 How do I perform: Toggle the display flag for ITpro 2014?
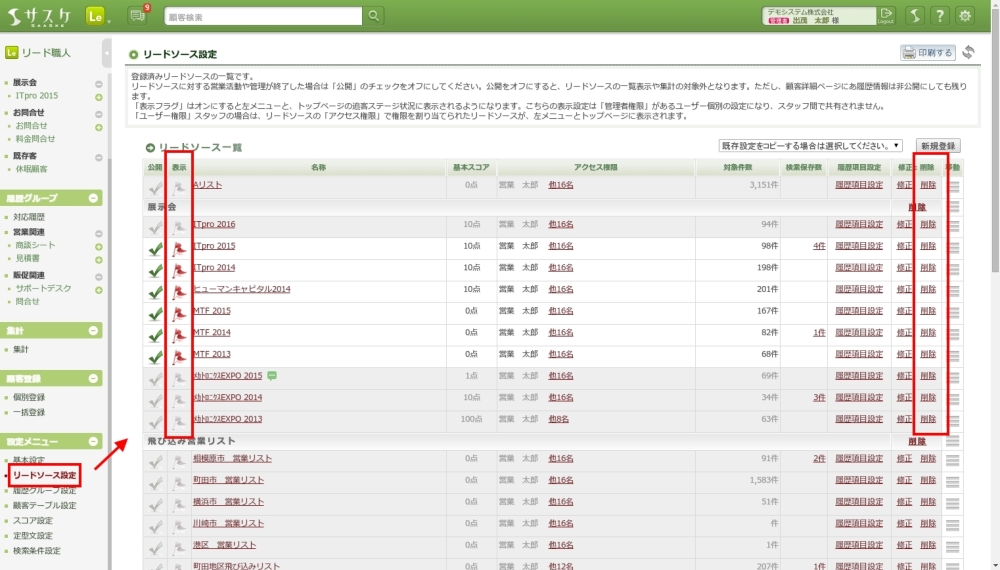[180, 268]
